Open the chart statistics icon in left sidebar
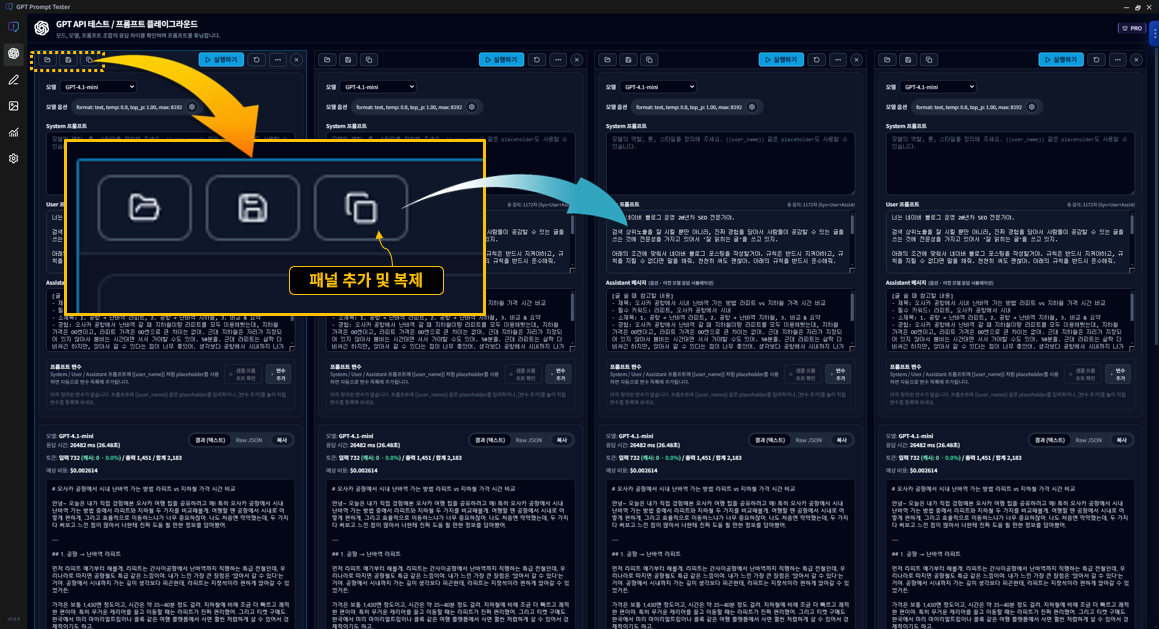This screenshot has width=1159, height=629. [x=14, y=132]
